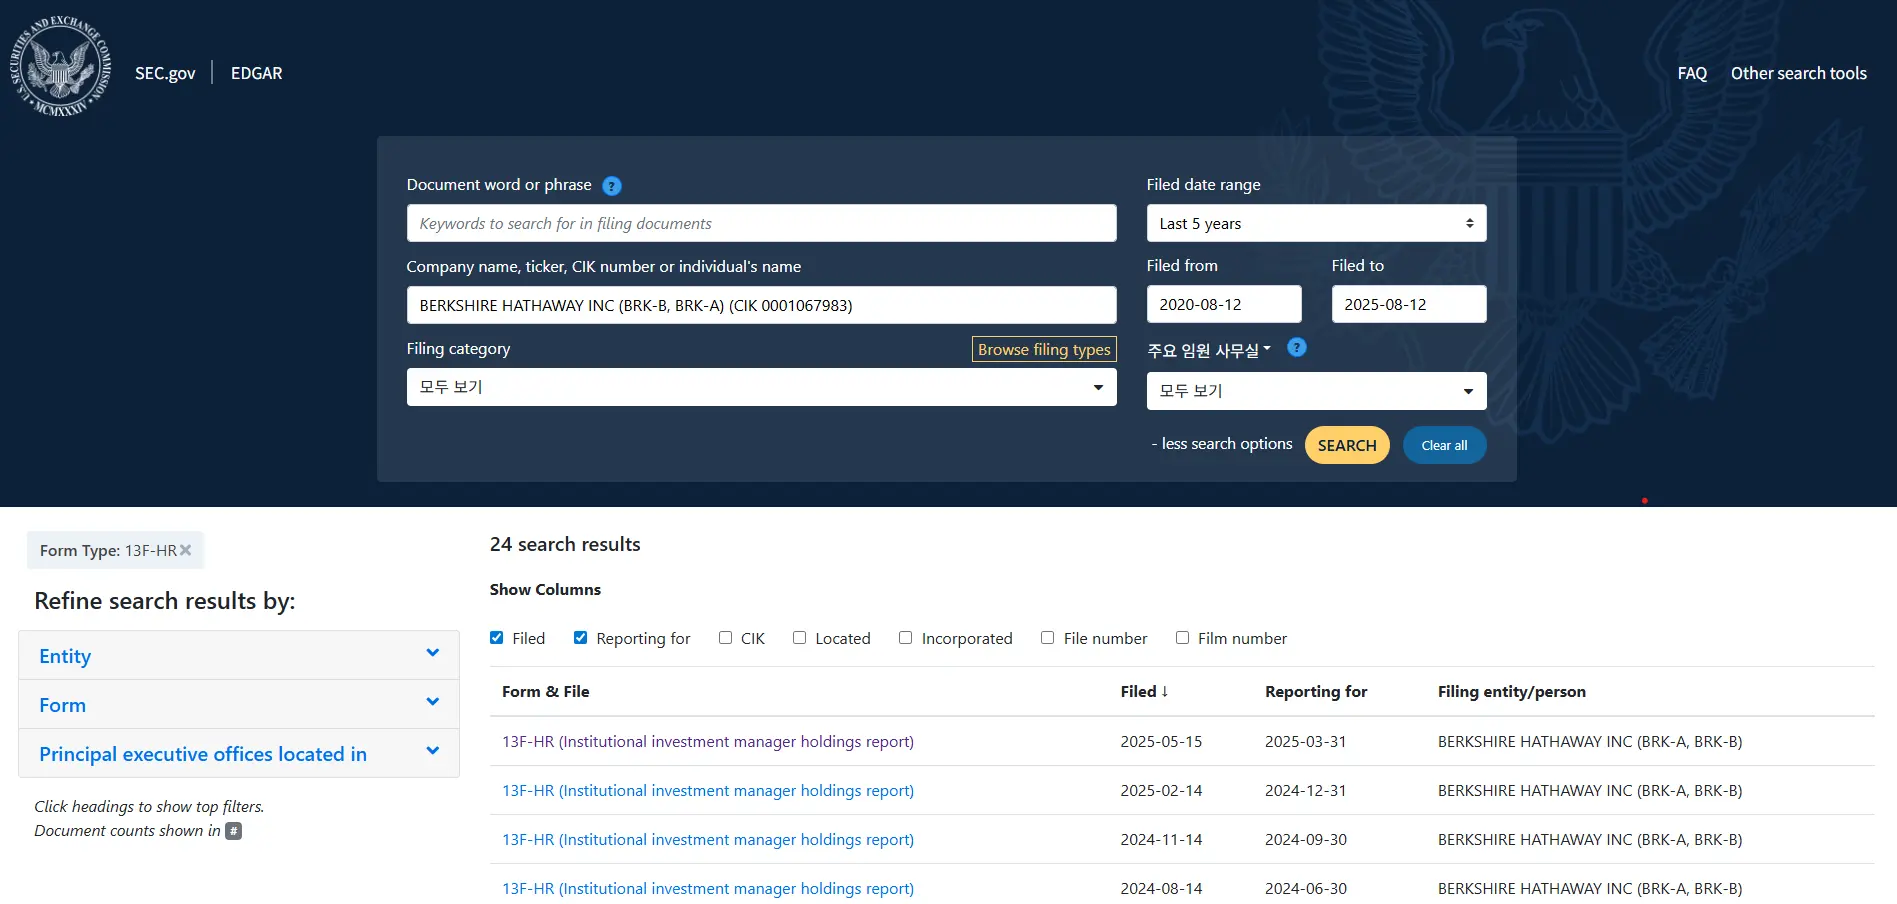The height and width of the screenshot is (904, 1897).
Task: Open the EDGAR link
Action: [257, 73]
